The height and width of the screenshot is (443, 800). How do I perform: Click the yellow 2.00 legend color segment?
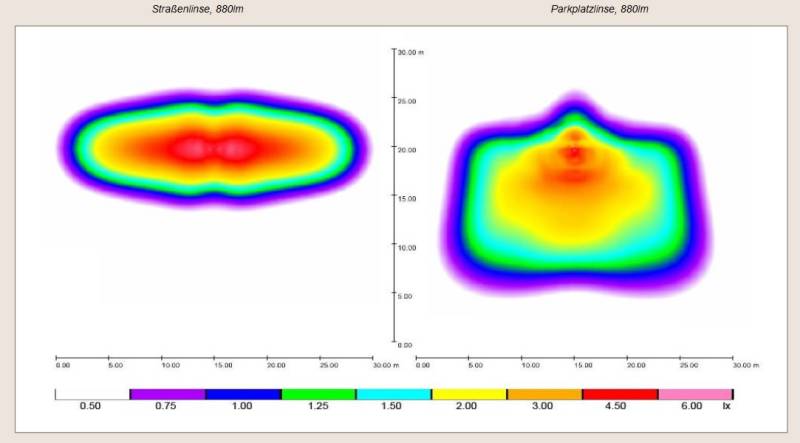(469, 394)
